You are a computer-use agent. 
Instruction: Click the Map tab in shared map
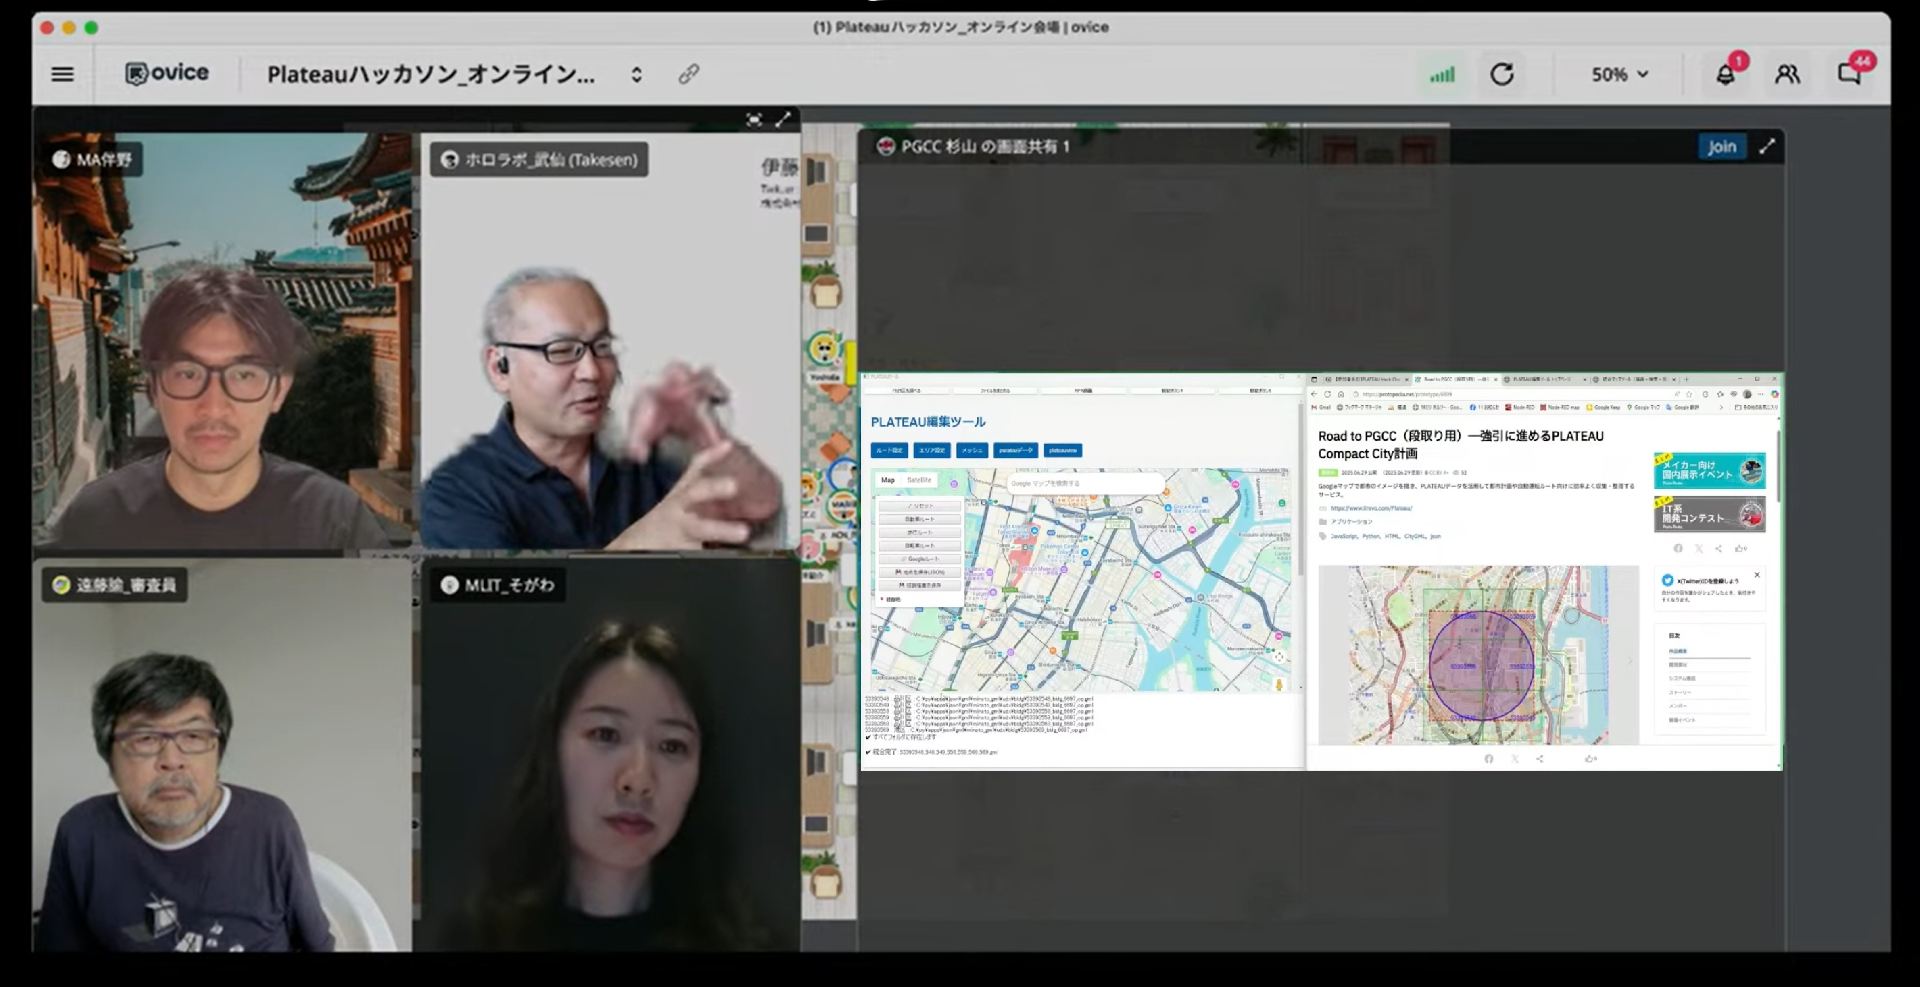tap(887, 480)
